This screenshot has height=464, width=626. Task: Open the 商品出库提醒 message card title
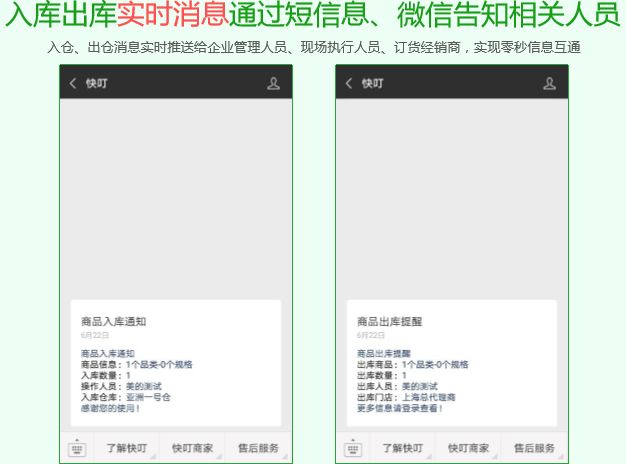pos(390,322)
